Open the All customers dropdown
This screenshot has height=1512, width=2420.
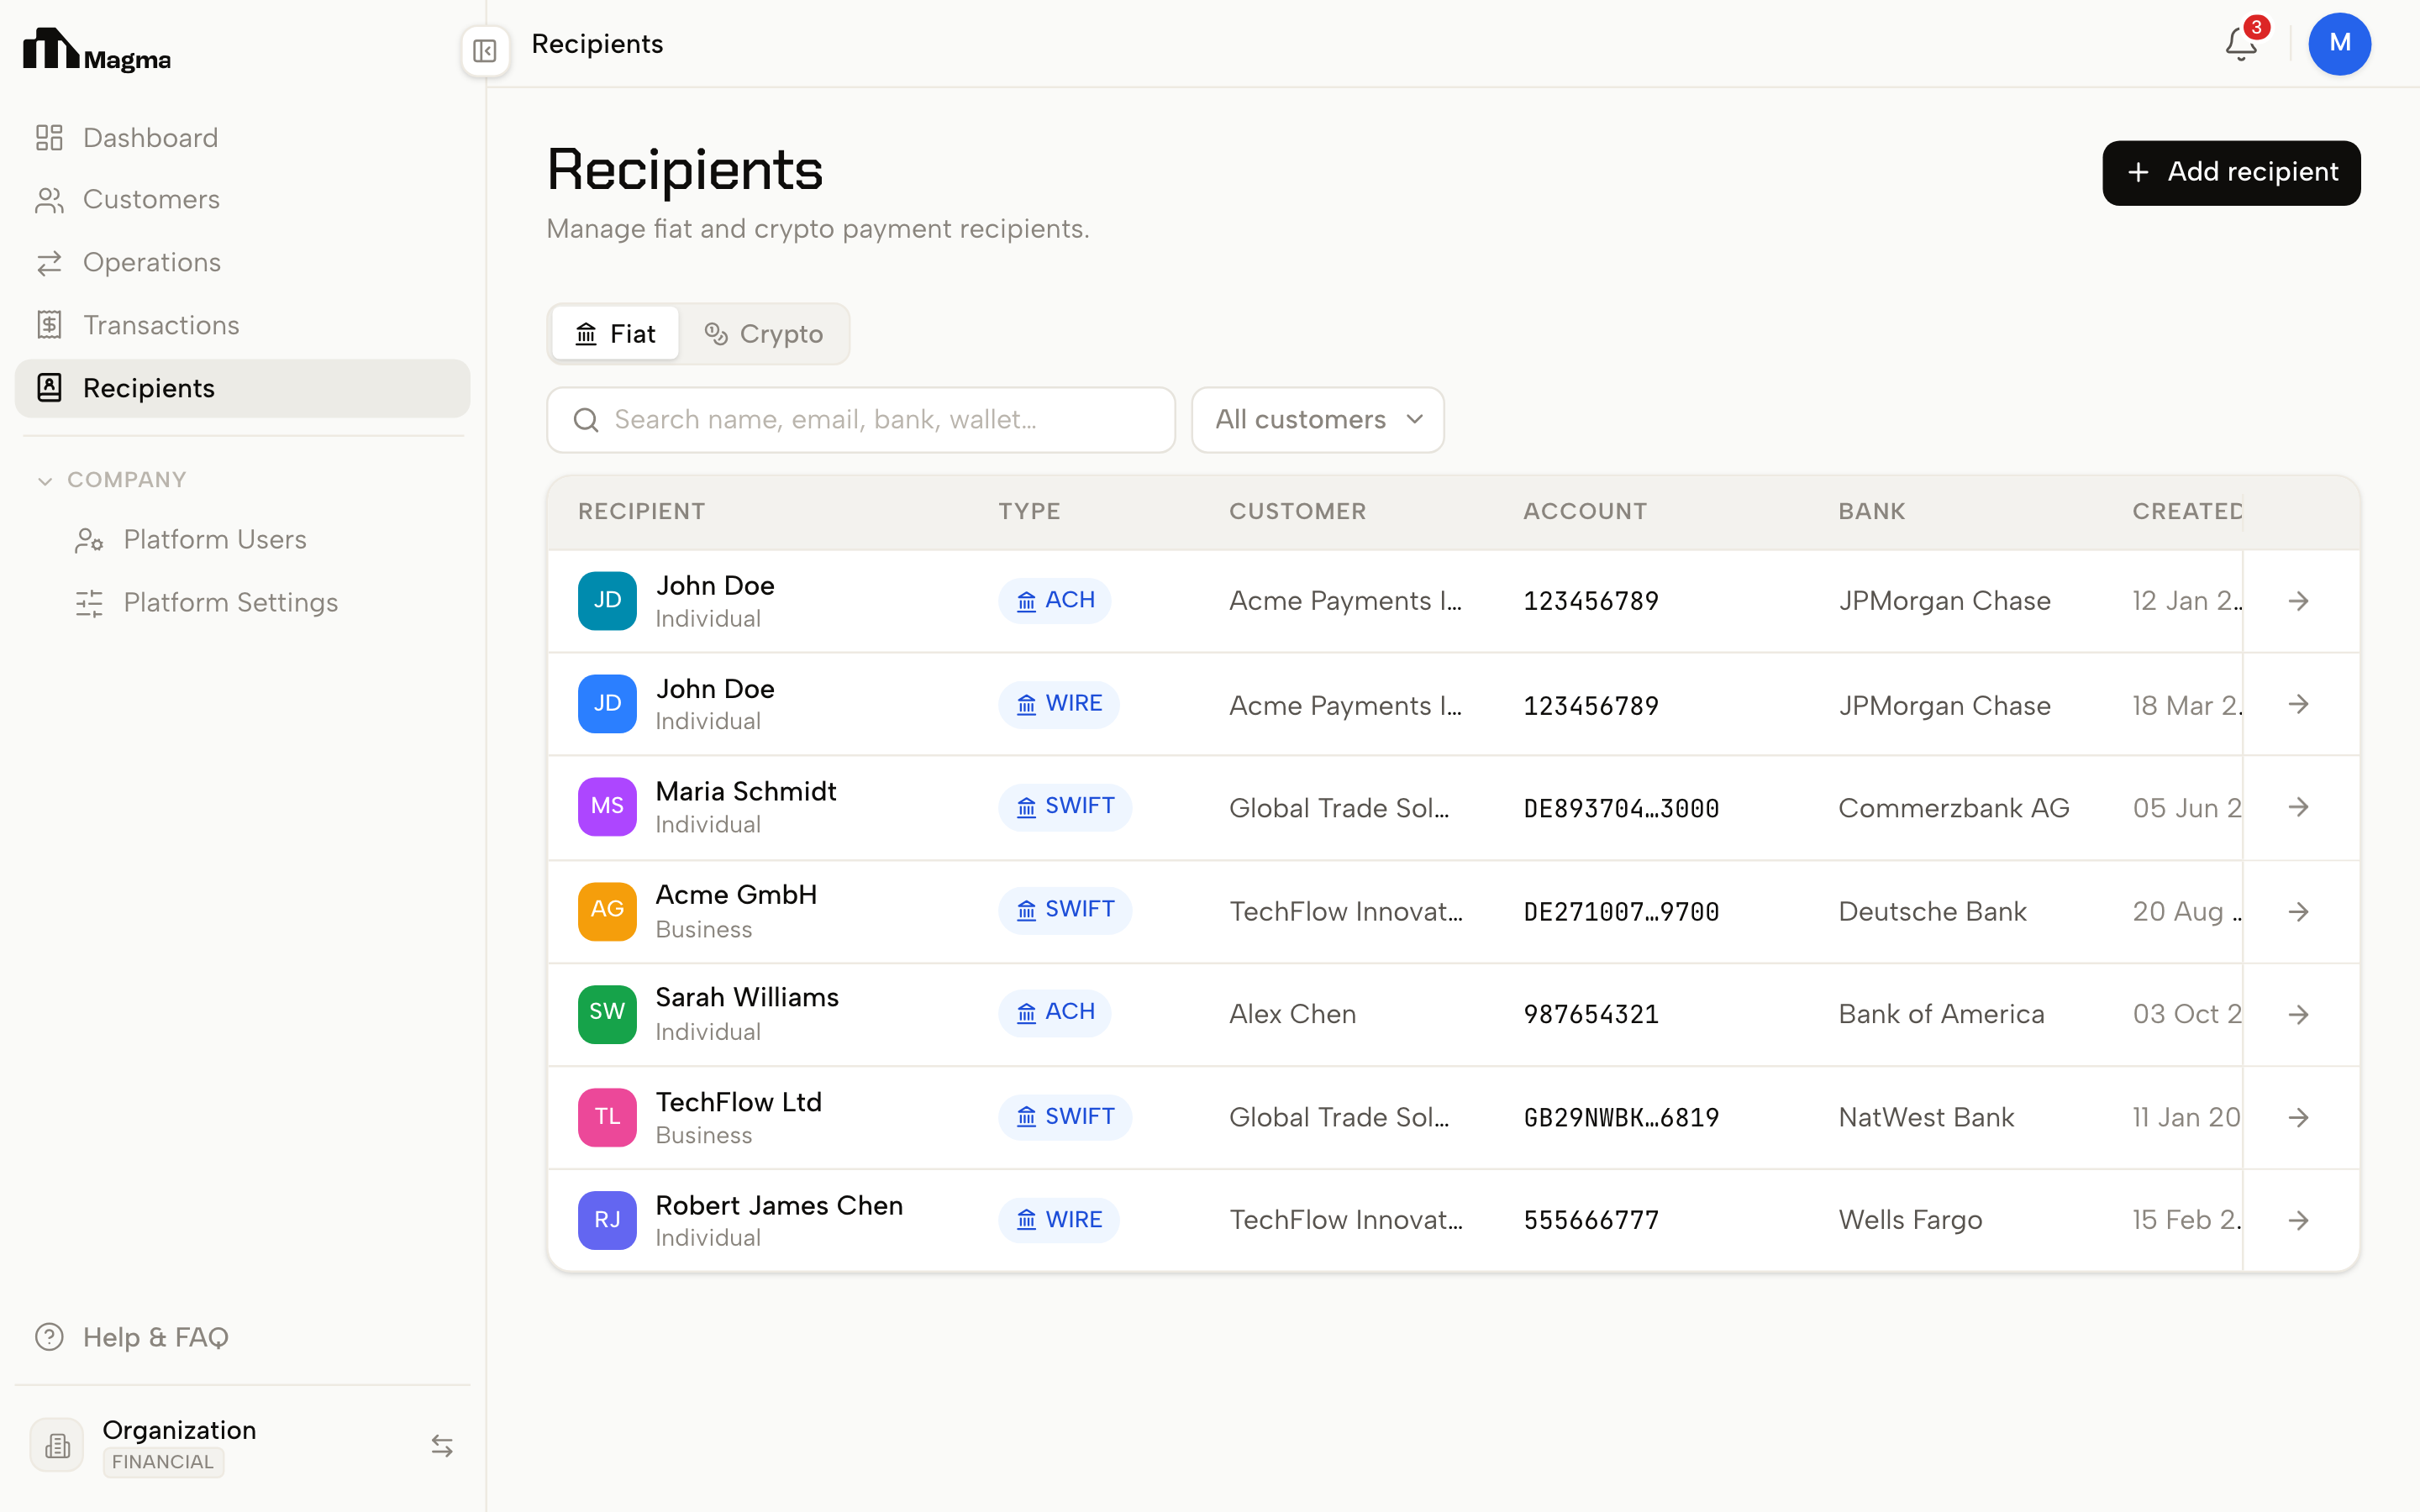(1317, 420)
